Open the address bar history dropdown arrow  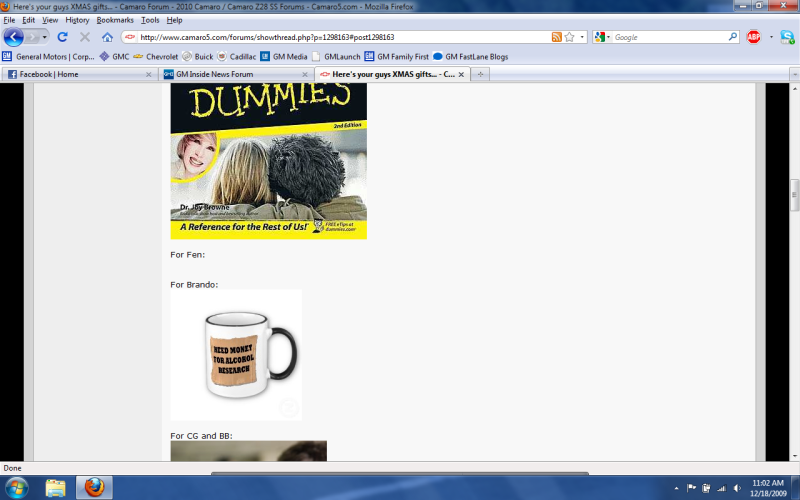coord(582,37)
